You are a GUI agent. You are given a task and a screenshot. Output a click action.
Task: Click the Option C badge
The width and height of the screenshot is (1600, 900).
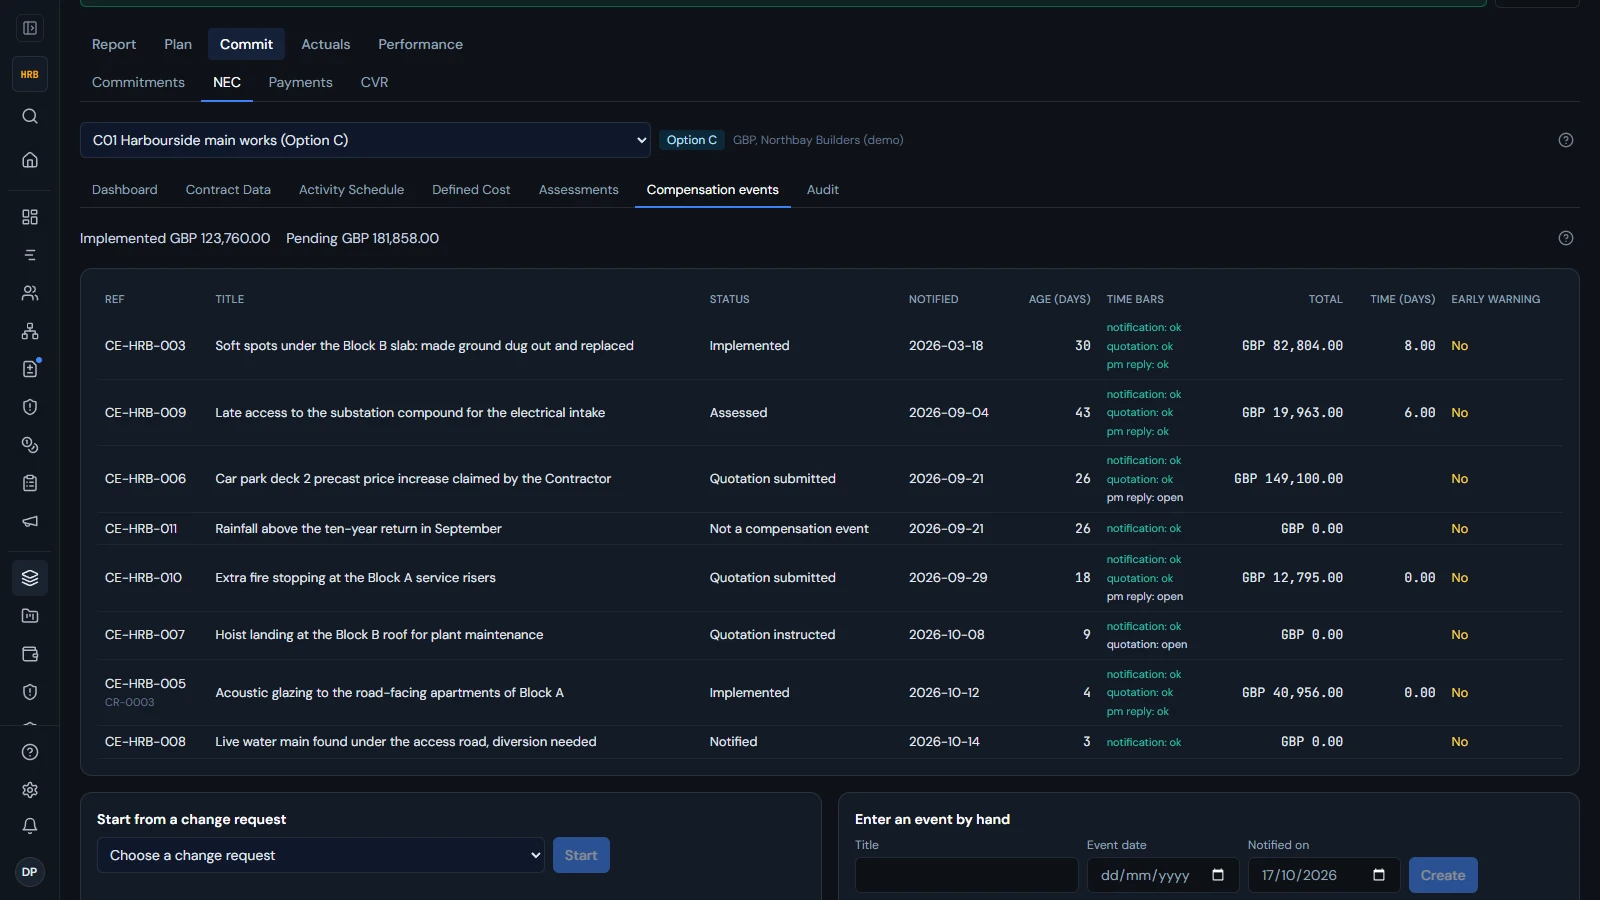692,140
